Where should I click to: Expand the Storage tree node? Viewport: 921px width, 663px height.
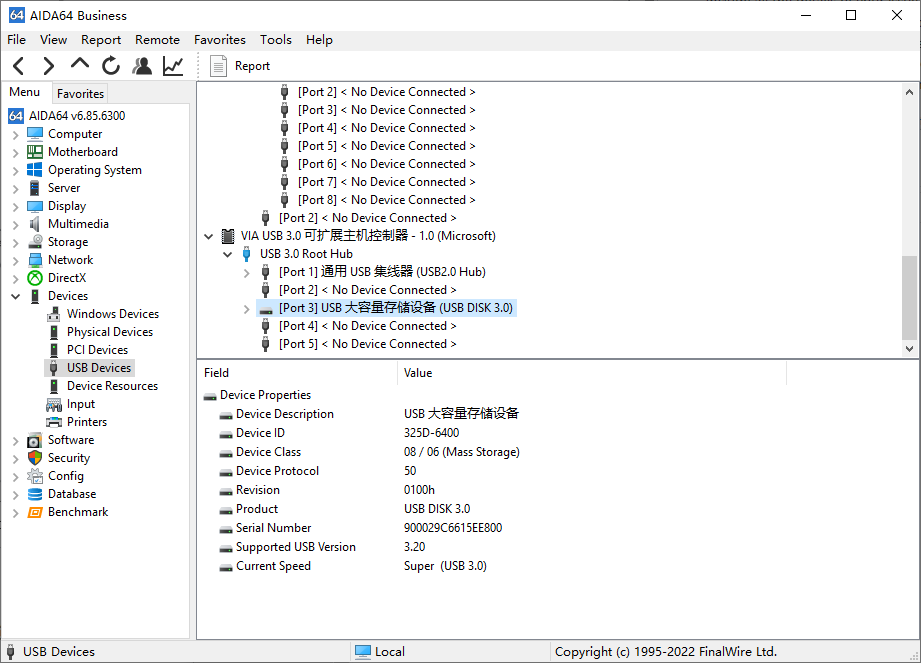click(x=16, y=243)
